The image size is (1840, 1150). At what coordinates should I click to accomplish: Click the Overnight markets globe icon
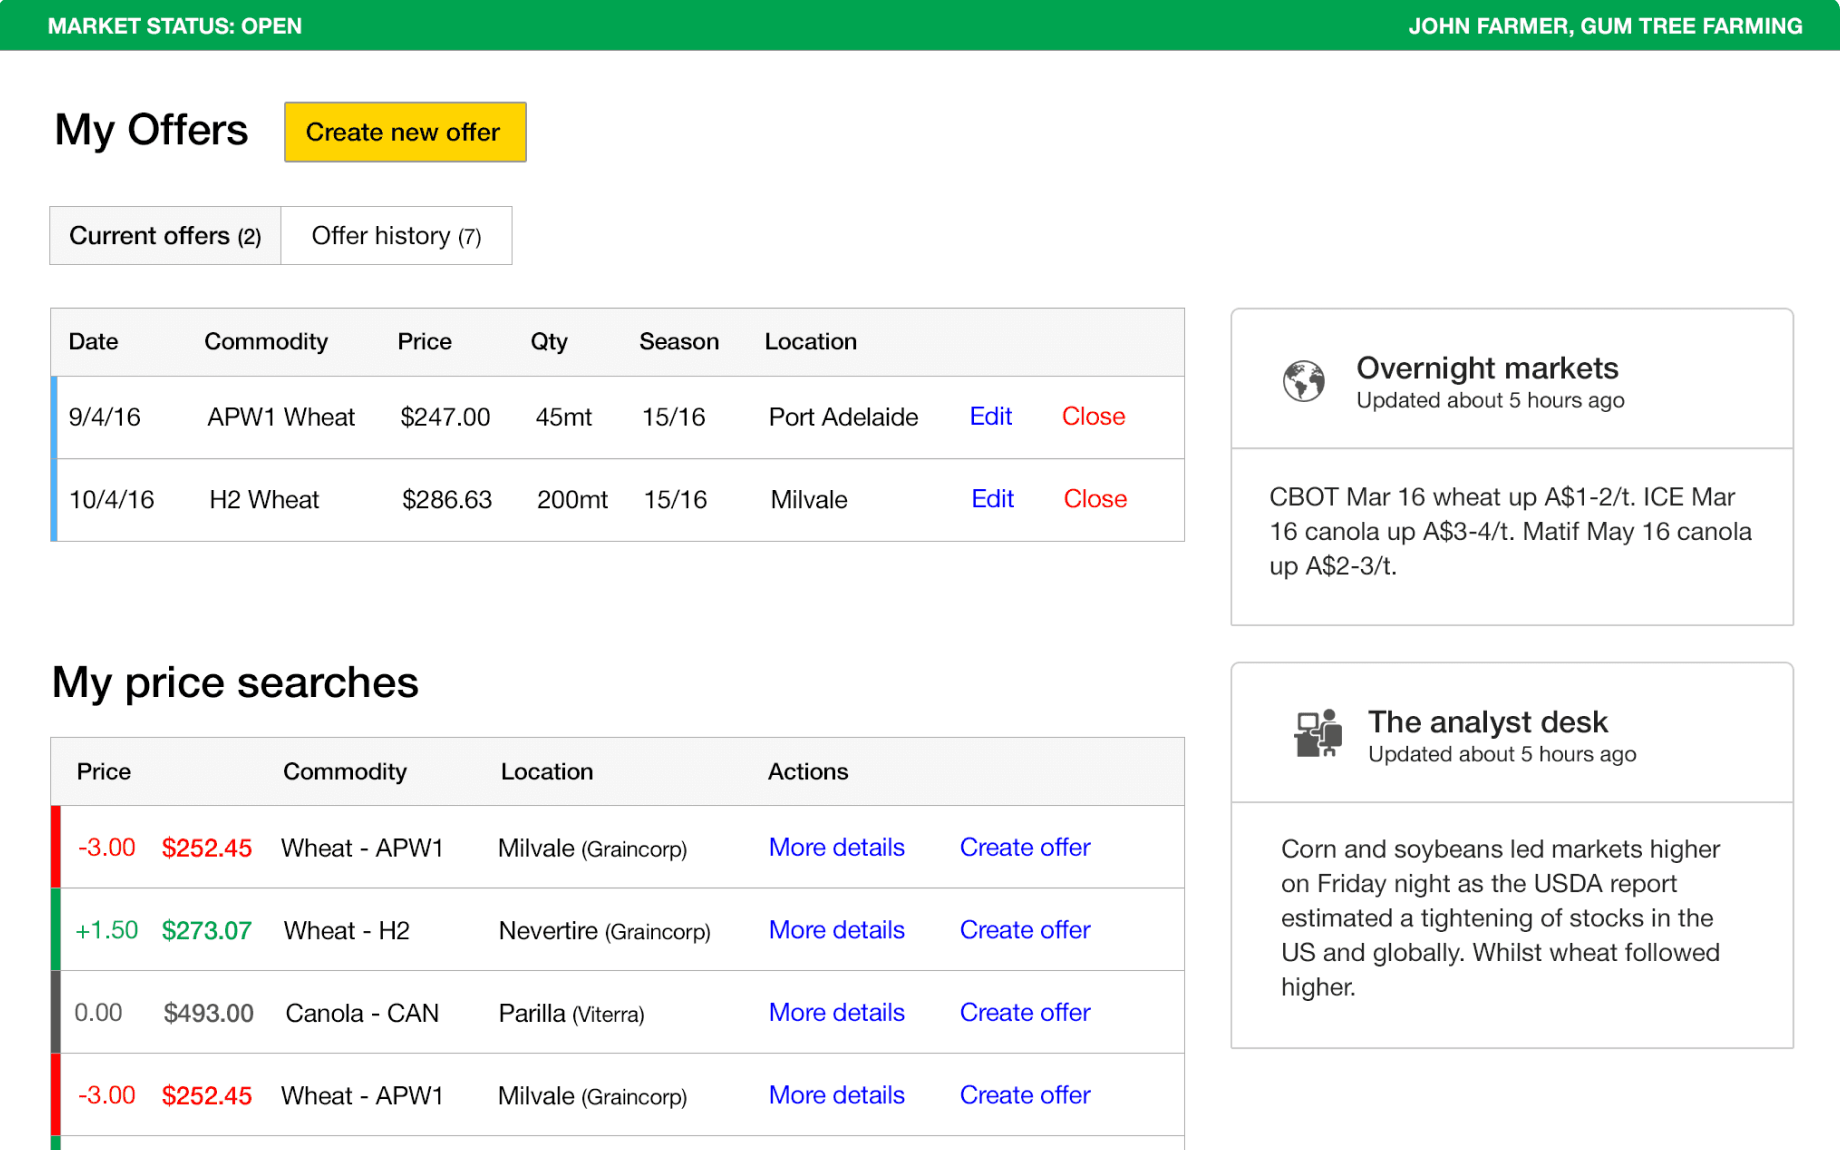tap(1303, 381)
